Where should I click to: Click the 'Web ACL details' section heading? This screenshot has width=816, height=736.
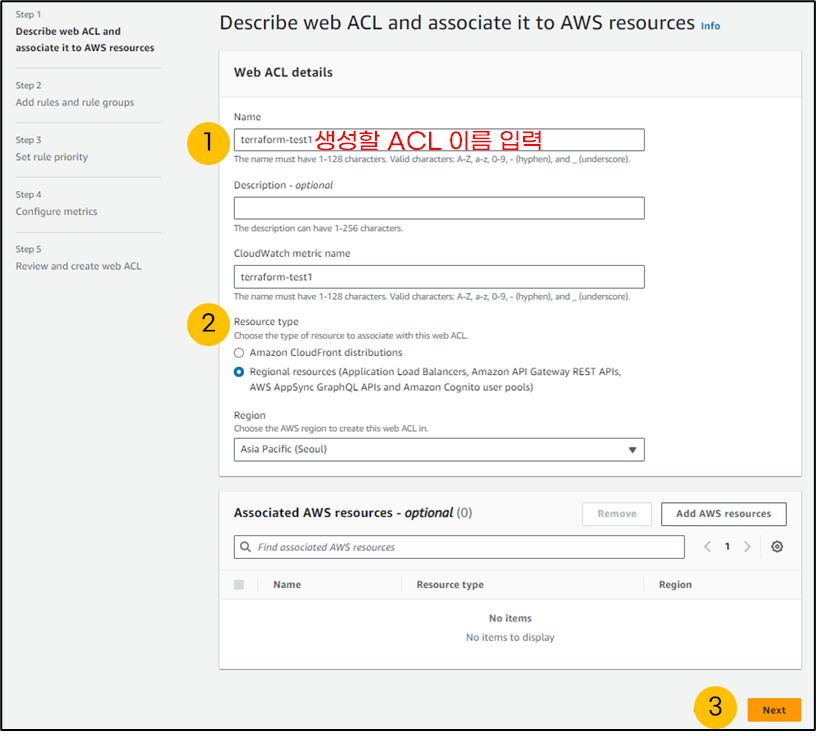283,72
